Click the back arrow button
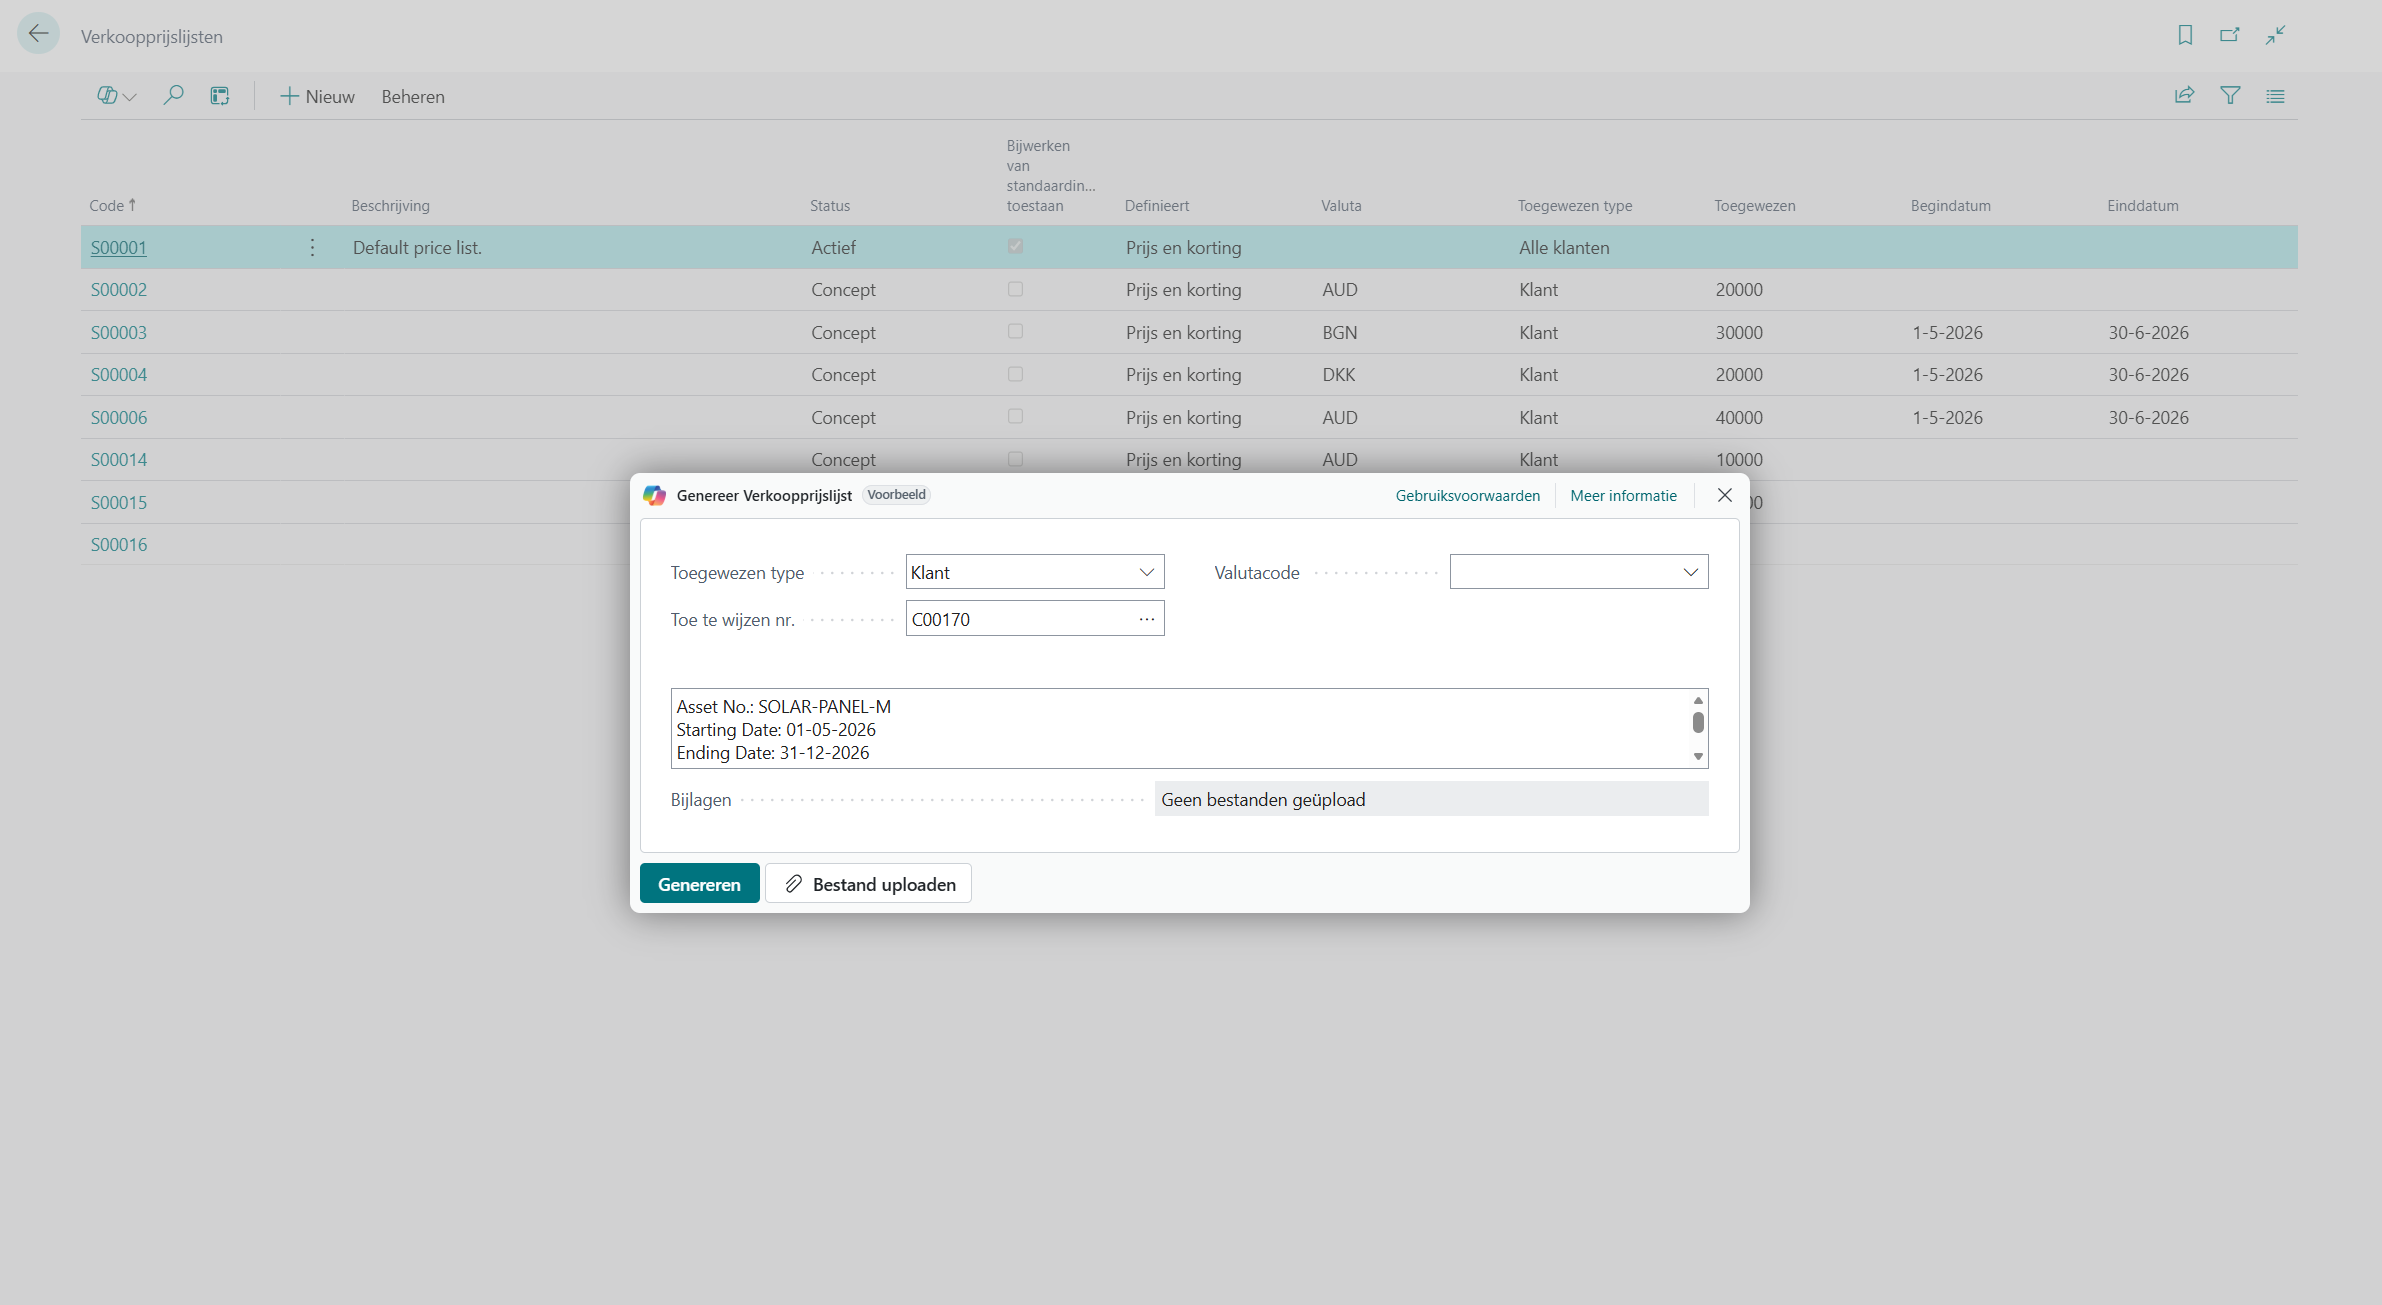Viewport: 2382px width, 1305px height. (38, 34)
